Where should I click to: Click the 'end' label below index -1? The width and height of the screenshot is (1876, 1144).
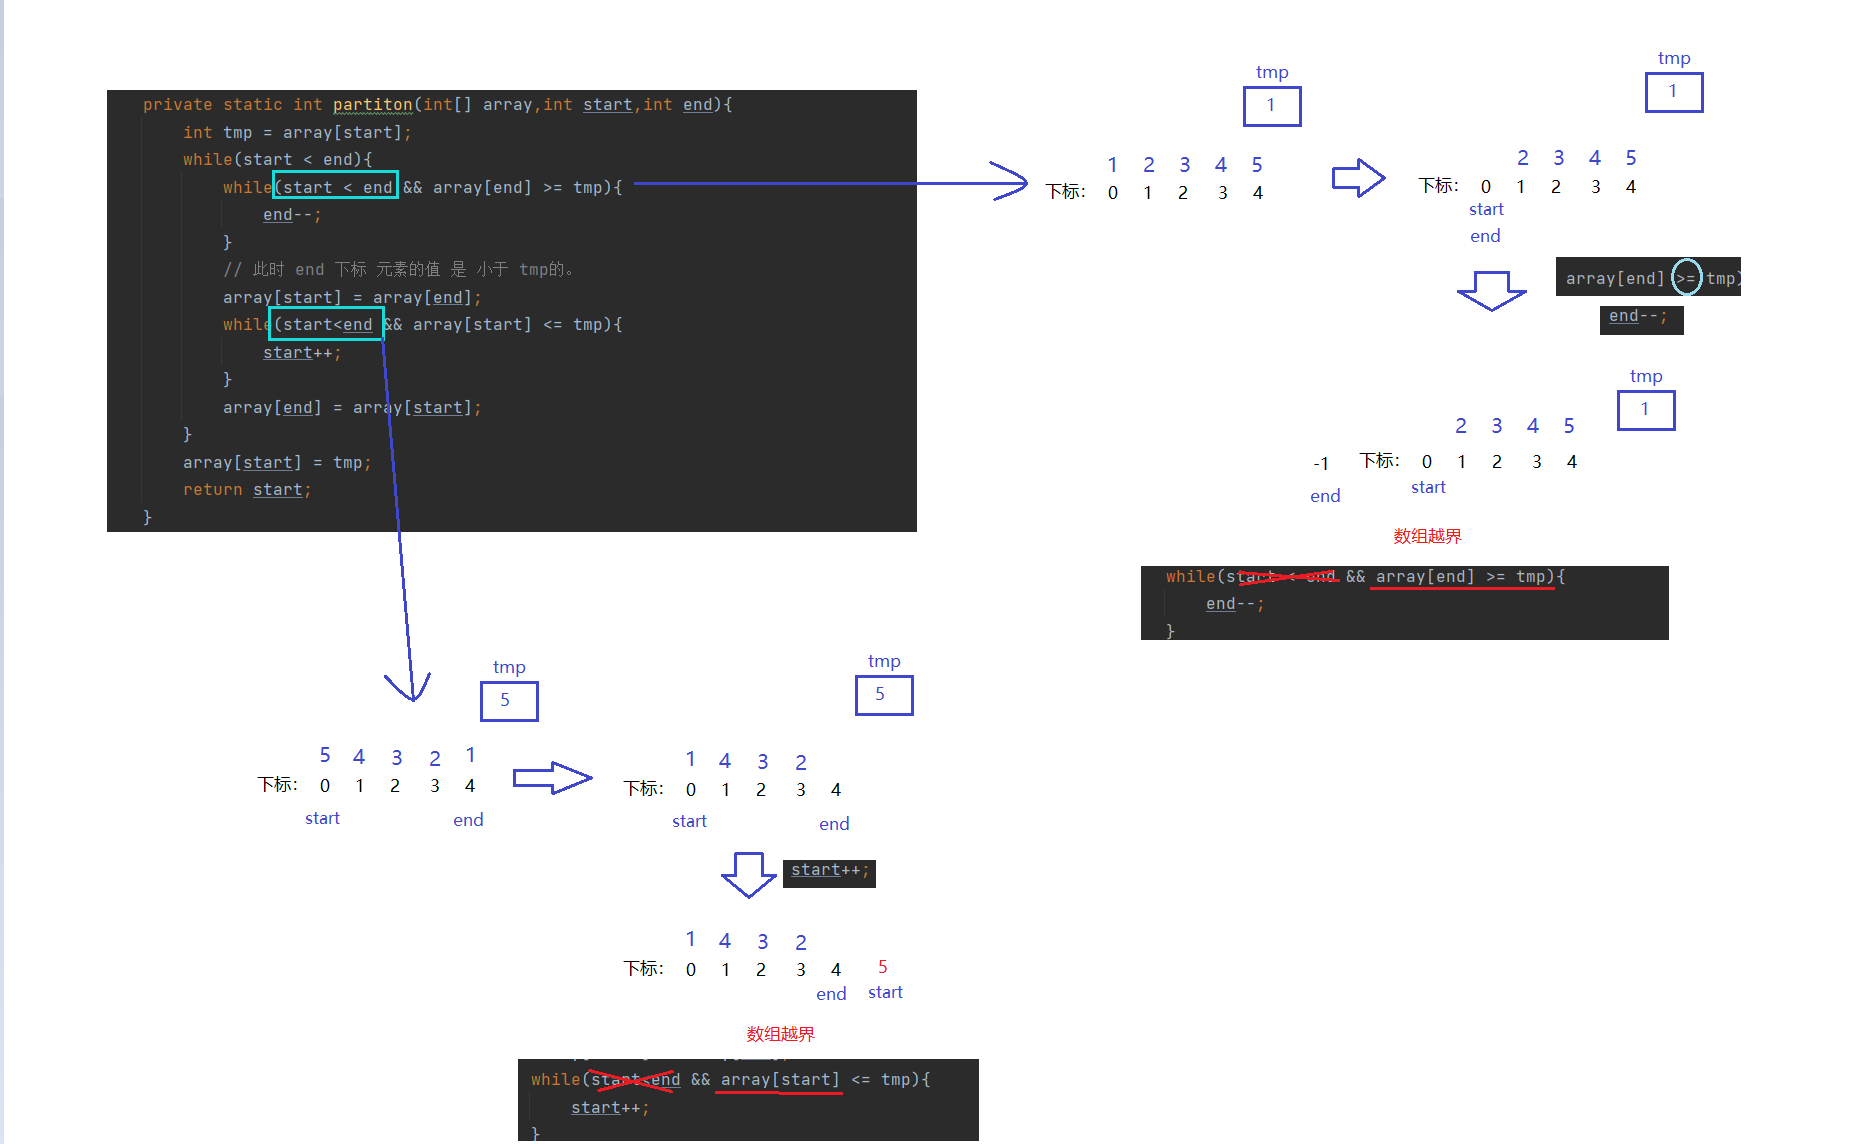tap(1325, 496)
